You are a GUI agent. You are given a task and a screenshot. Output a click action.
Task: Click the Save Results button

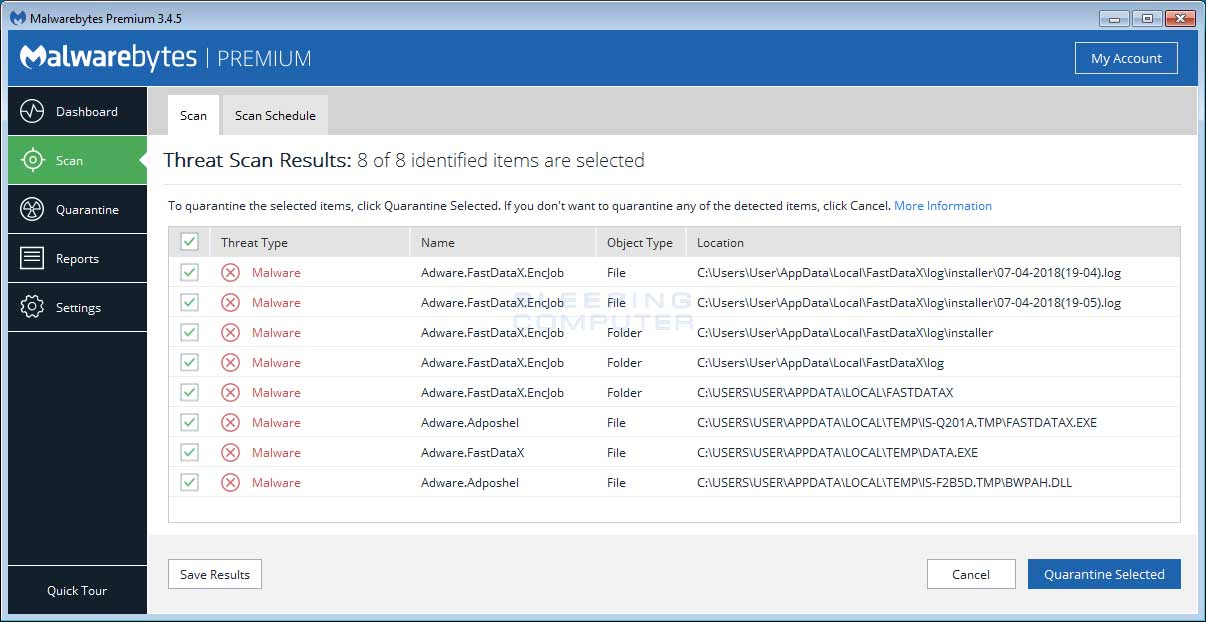click(x=215, y=574)
